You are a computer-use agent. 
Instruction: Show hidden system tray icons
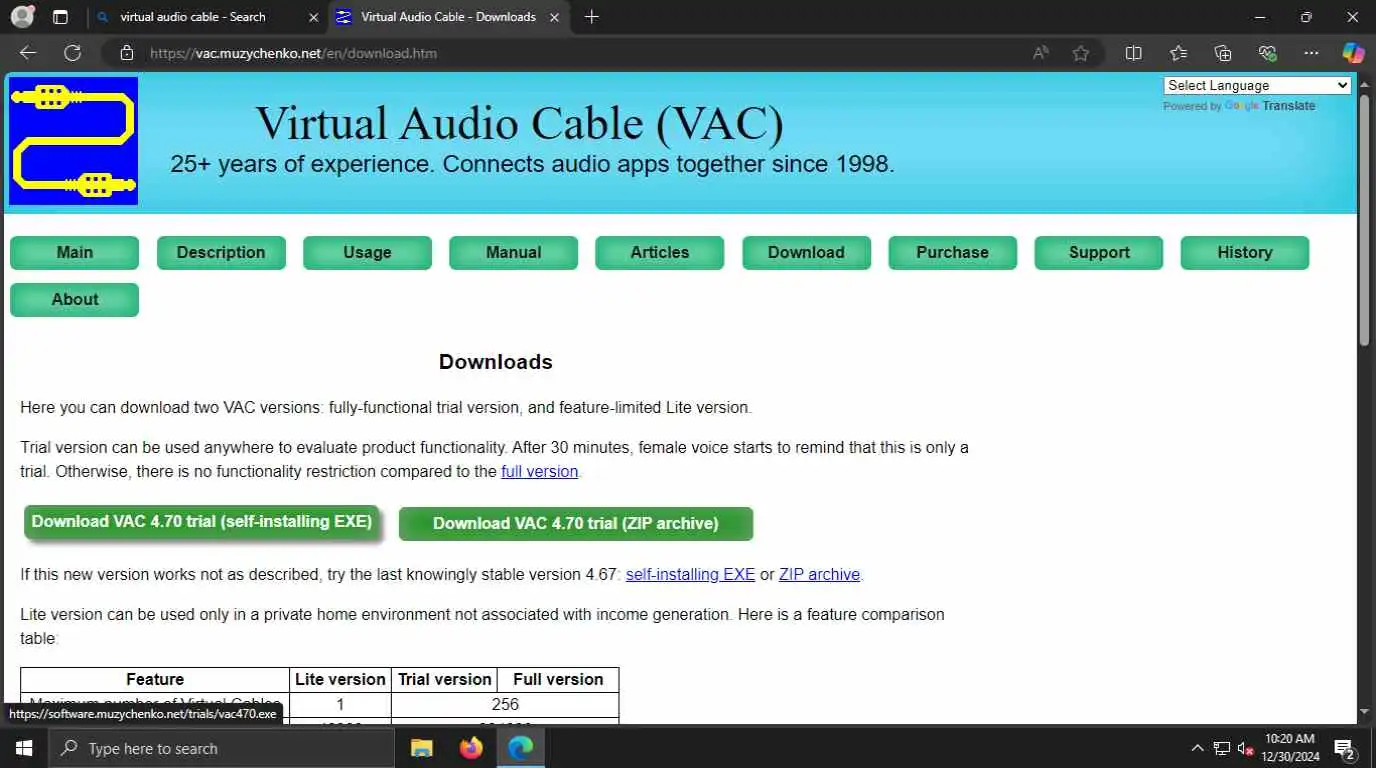coord(1197,748)
